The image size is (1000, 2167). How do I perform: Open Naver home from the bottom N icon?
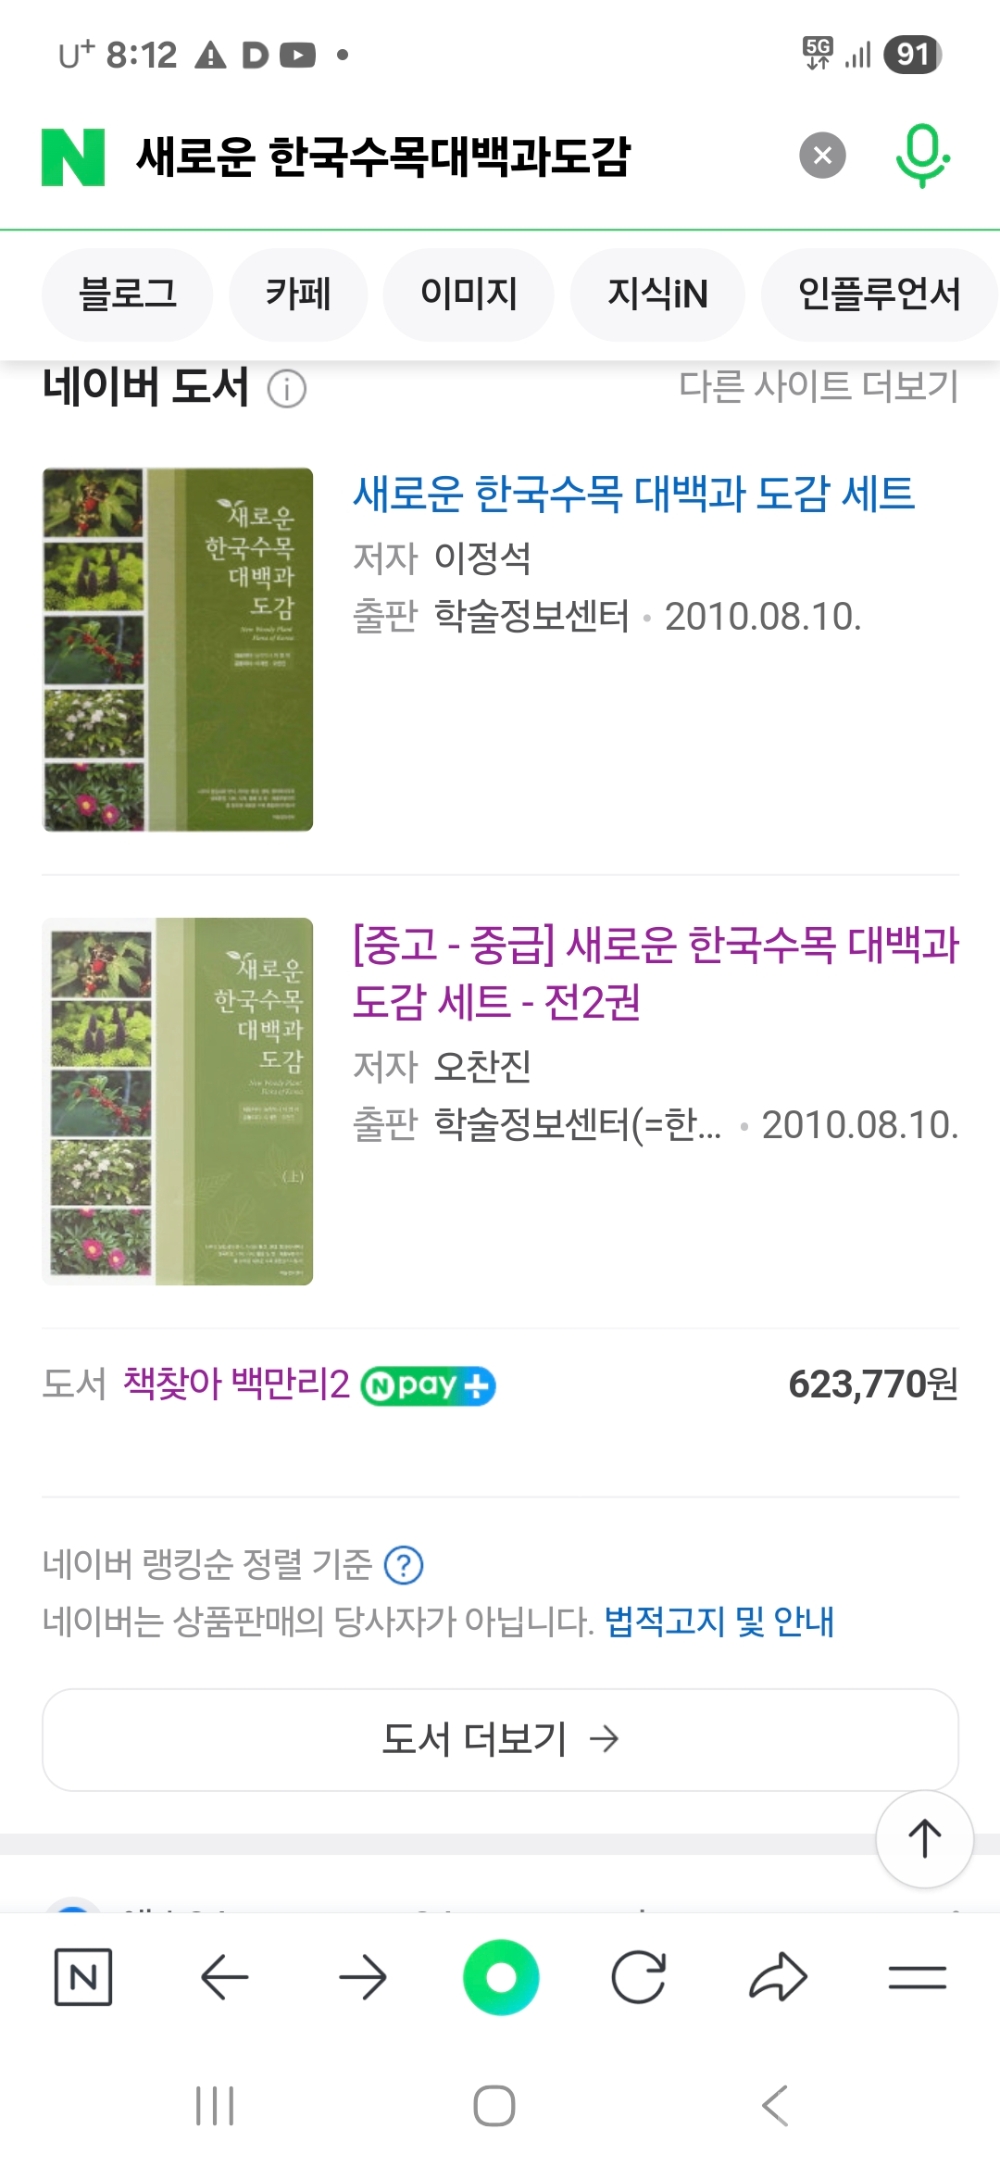coord(83,1977)
